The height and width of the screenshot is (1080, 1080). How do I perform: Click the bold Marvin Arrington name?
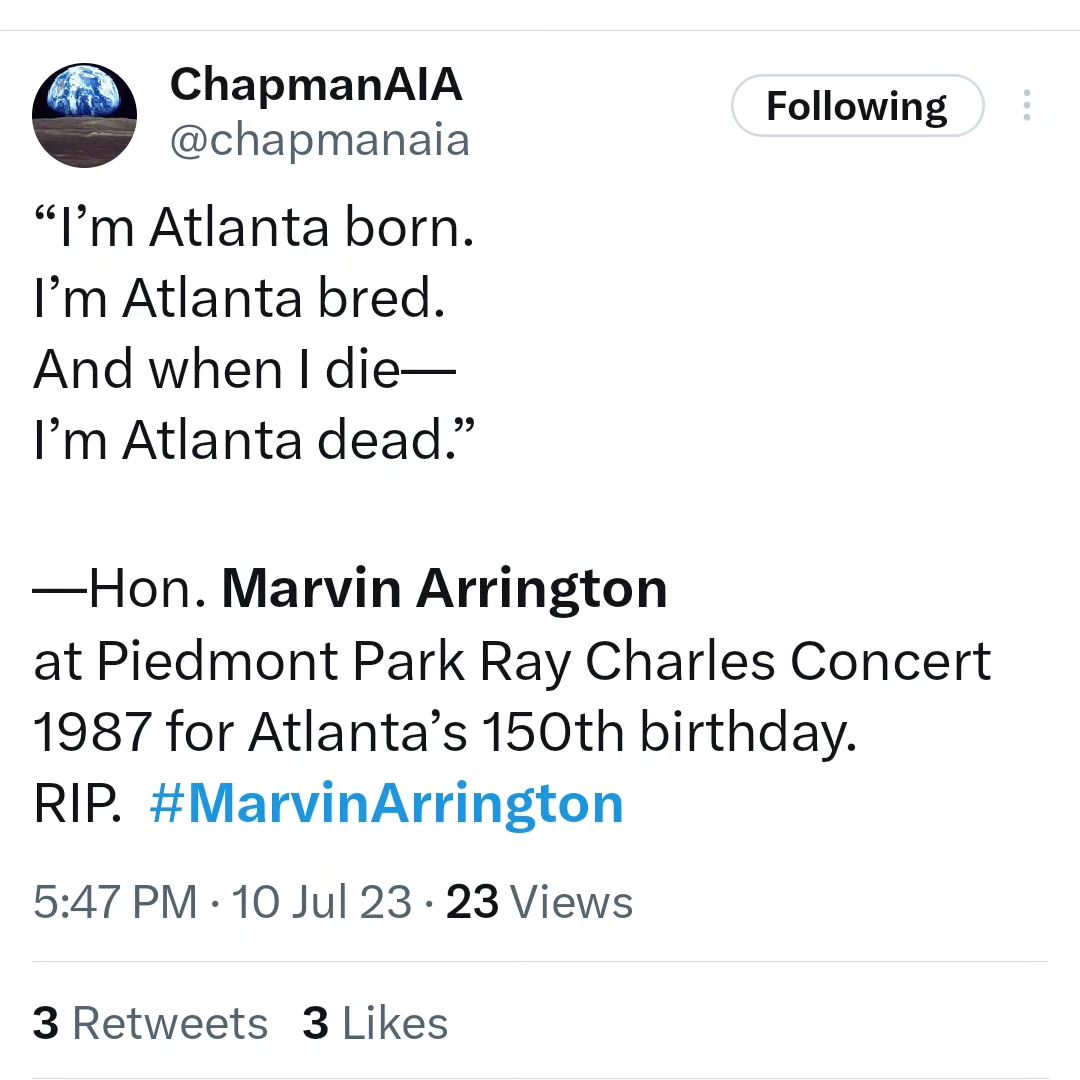click(x=444, y=590)
